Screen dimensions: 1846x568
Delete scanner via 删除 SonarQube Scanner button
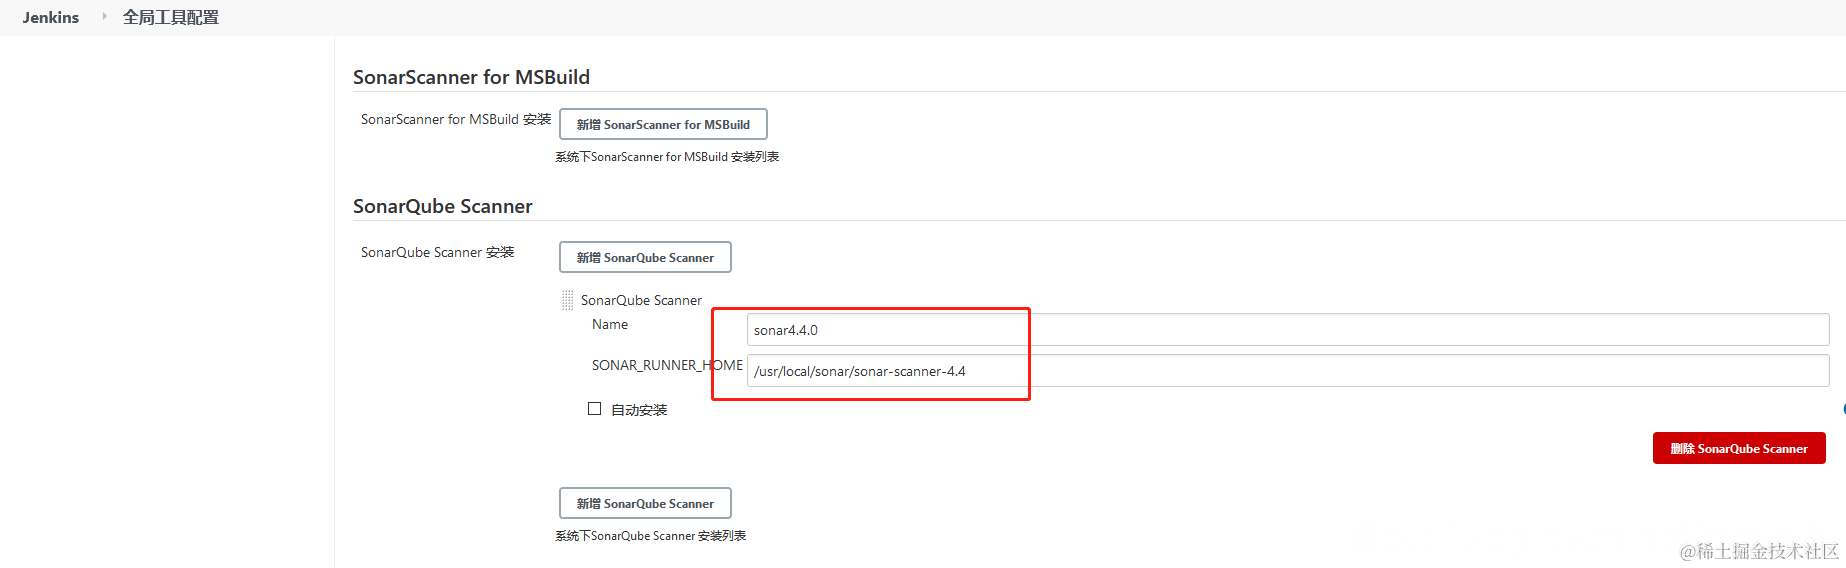point(1739,448)
